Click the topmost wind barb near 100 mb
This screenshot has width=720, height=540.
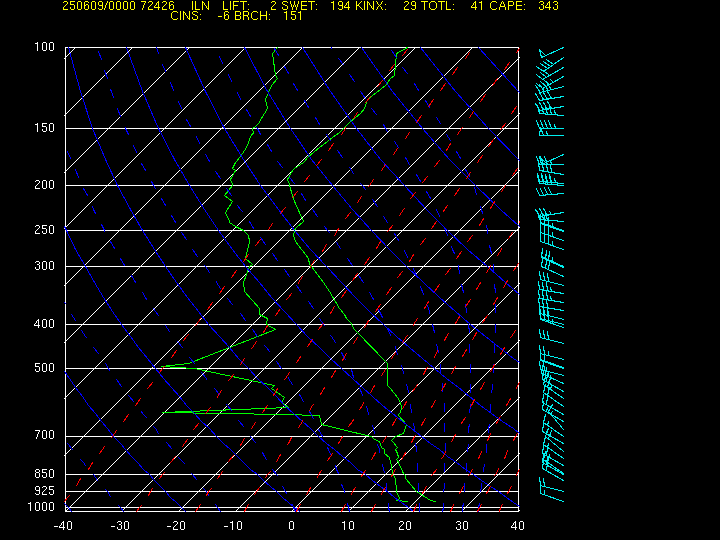pyautogui.click(x=551, y=52)
